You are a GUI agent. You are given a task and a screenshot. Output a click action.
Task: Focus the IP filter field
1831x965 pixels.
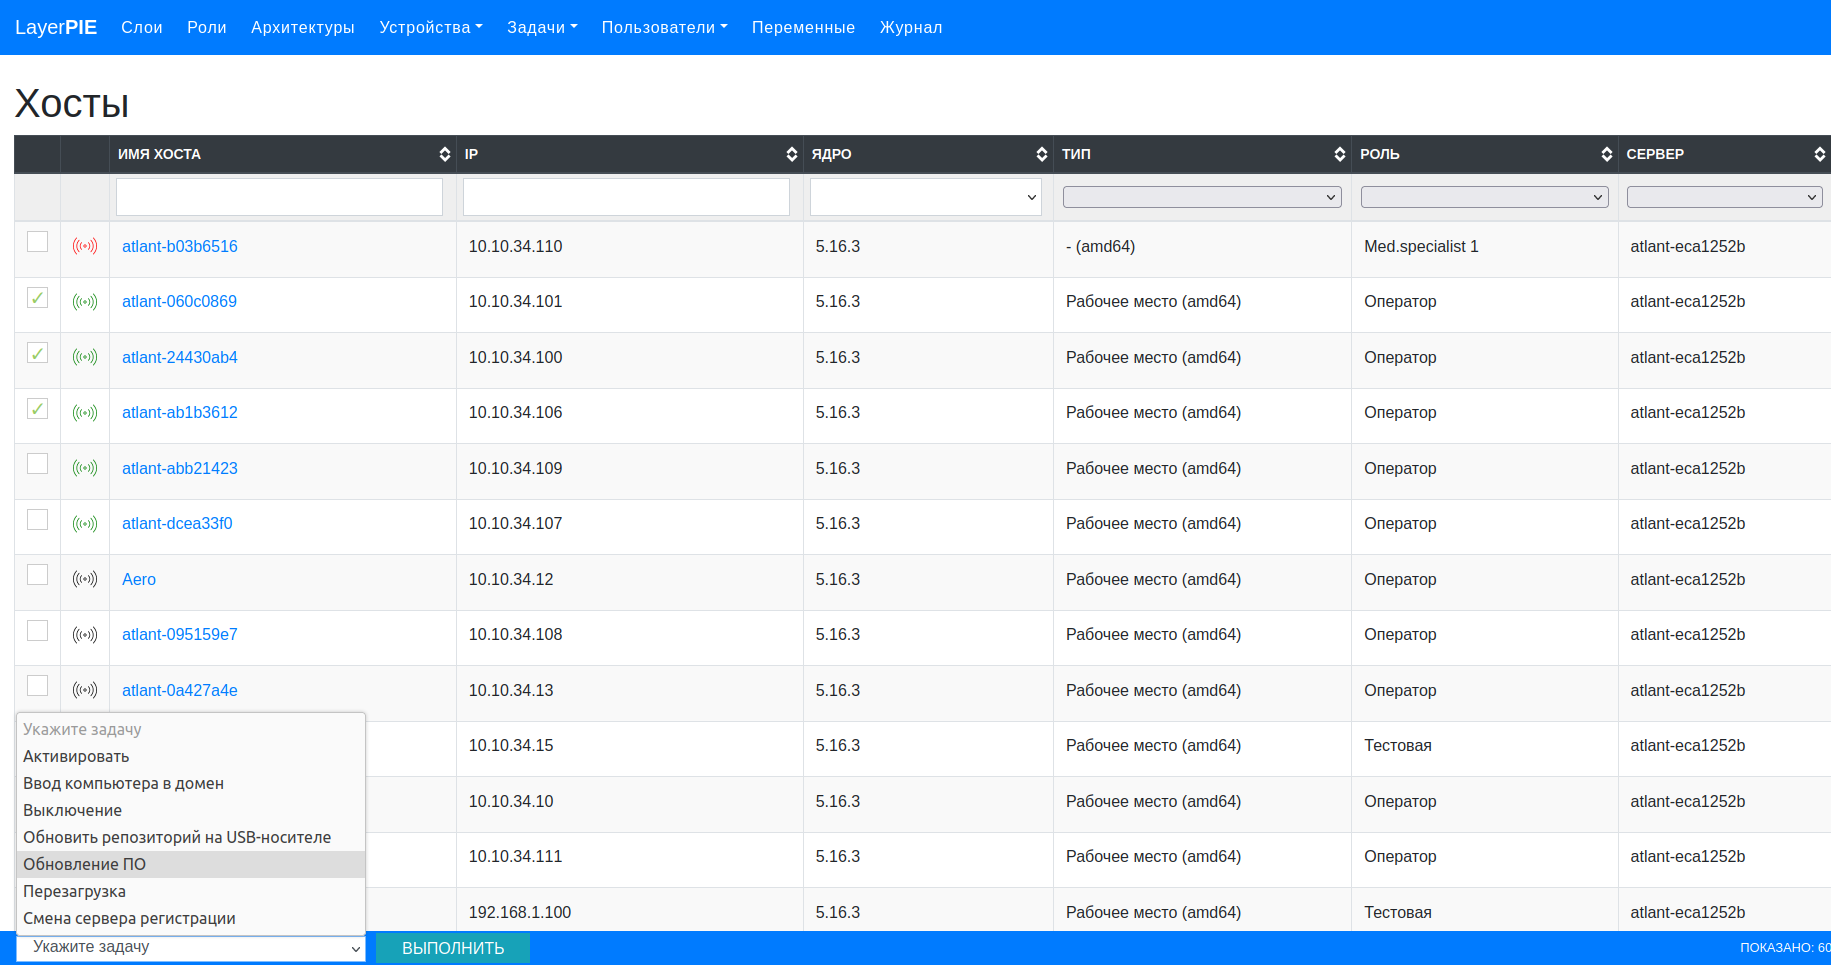pos(626,197)
